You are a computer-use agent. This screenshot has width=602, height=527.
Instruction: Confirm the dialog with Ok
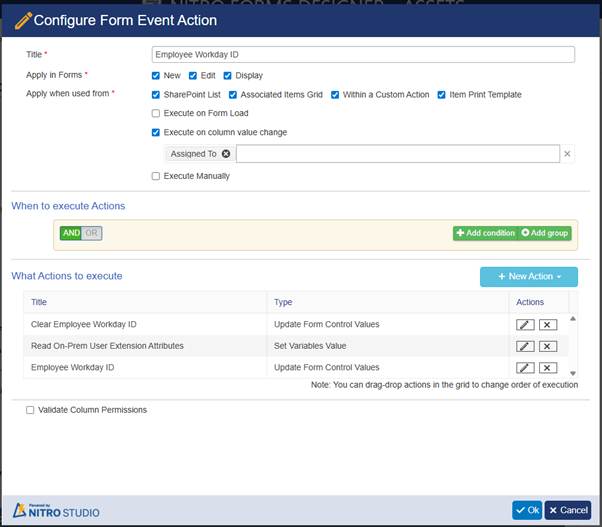[527, 510]
